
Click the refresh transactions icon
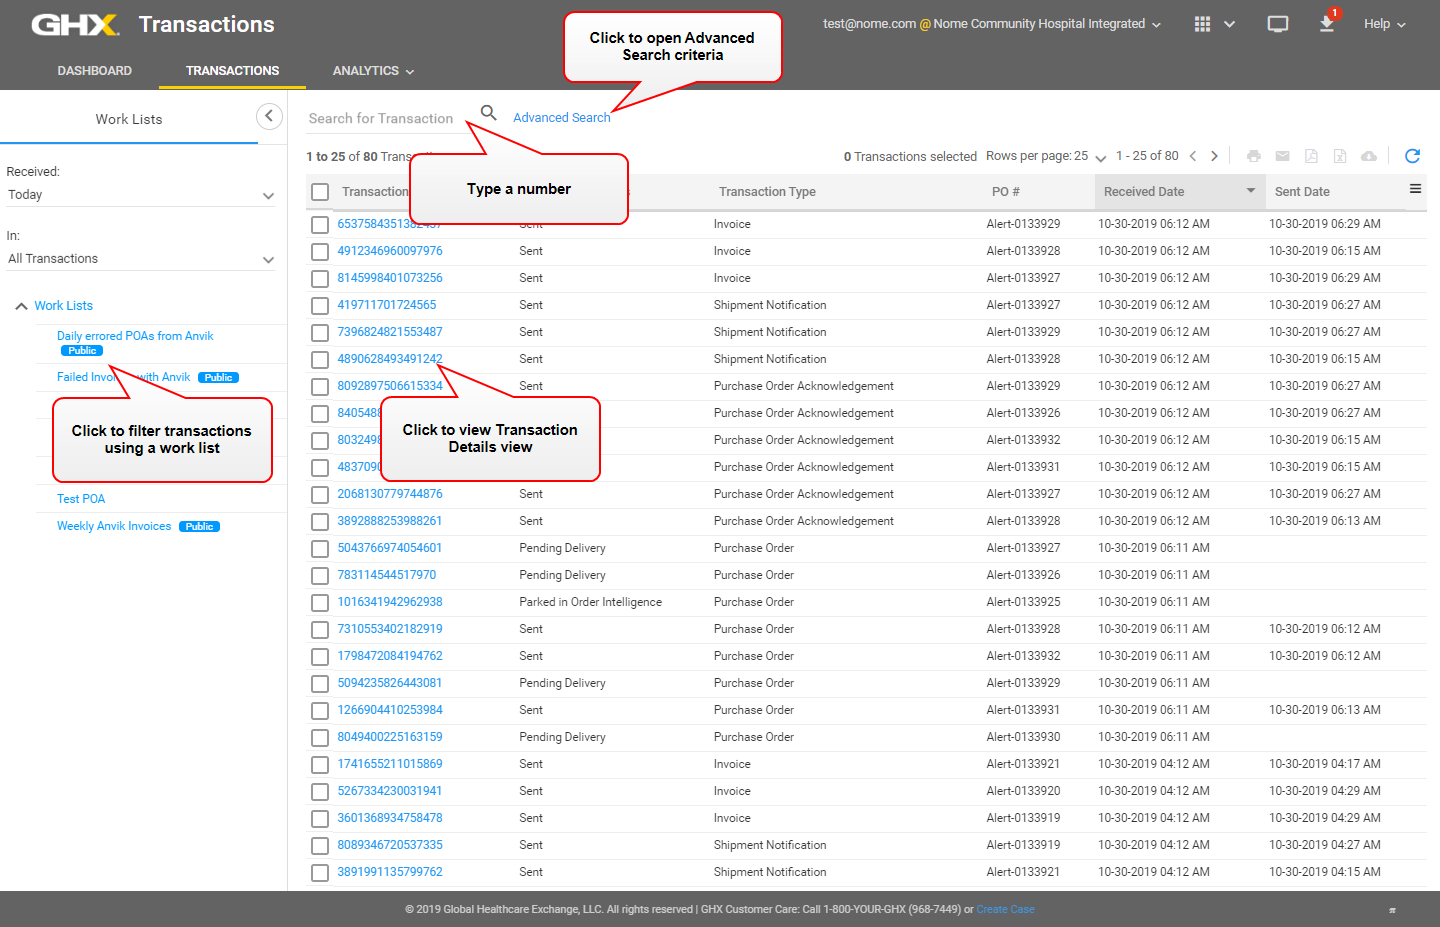1412,156
